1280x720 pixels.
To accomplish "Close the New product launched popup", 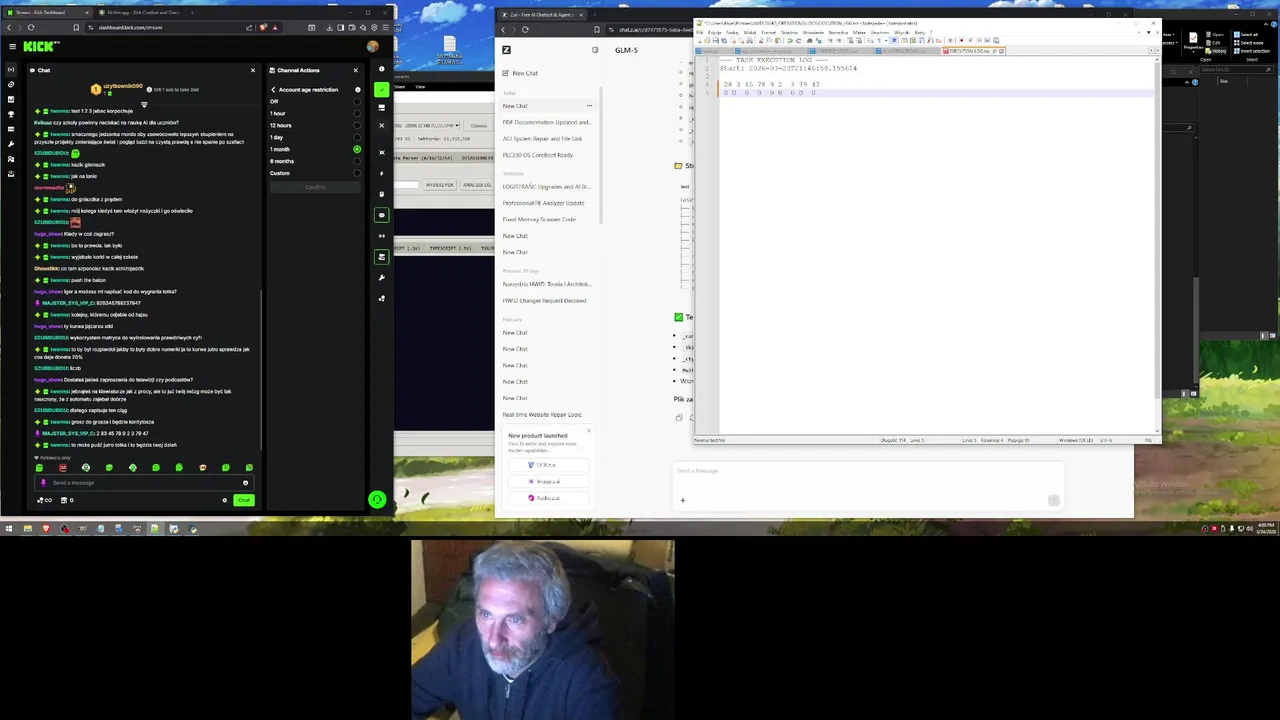I will point(588,431).
